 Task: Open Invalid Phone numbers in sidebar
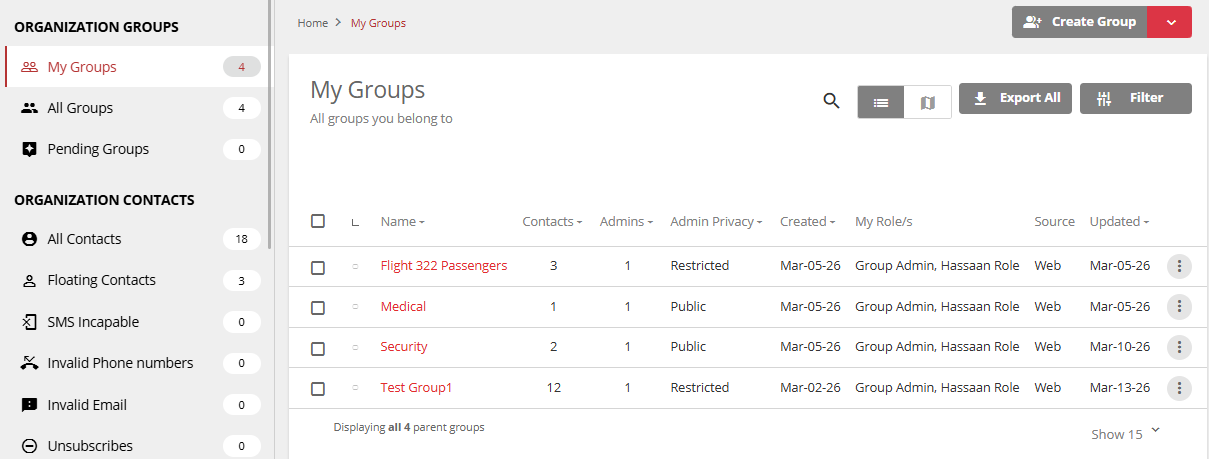pos(120,363)
